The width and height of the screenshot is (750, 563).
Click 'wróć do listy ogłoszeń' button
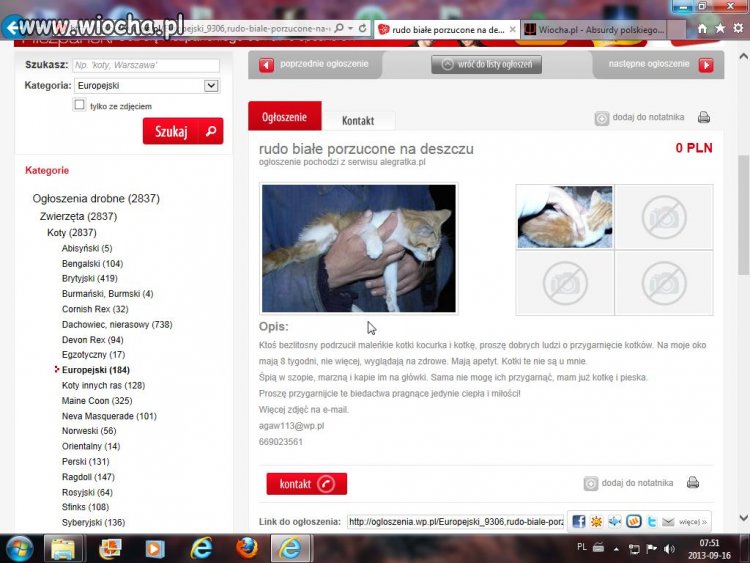[x=486, y=64]
